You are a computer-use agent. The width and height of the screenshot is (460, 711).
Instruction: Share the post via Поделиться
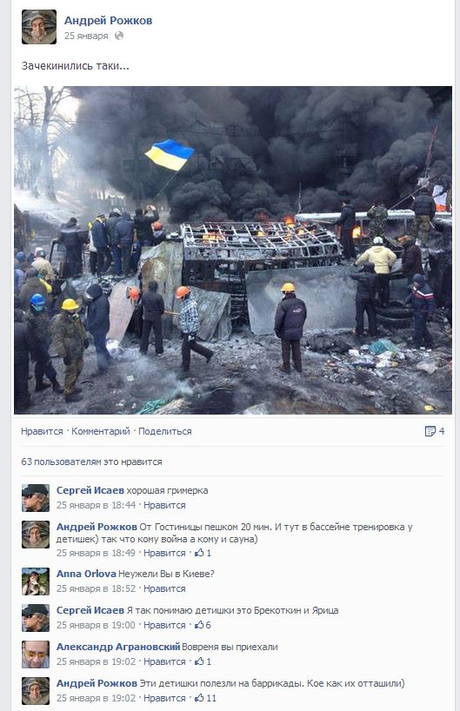click(165, 431)
